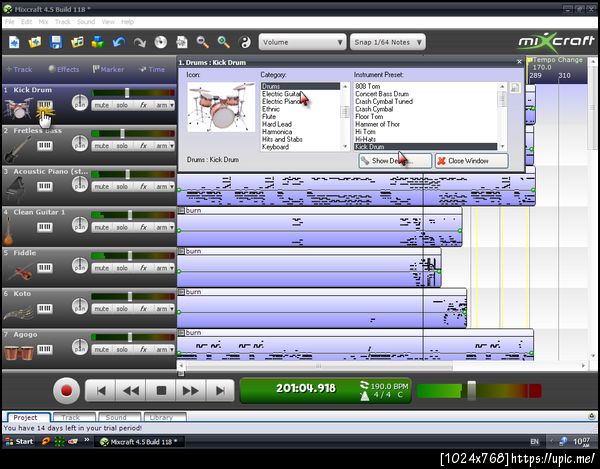
Task: Undo last action with the blue arrow
Action: (119, 42)
